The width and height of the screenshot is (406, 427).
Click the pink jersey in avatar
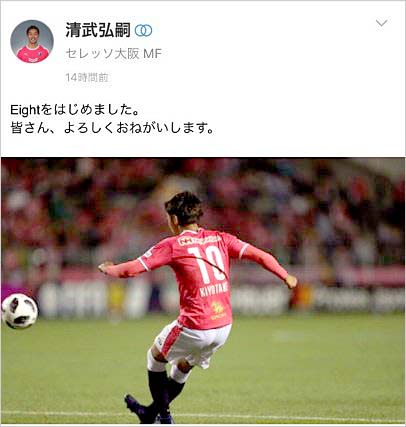[32, 55]
